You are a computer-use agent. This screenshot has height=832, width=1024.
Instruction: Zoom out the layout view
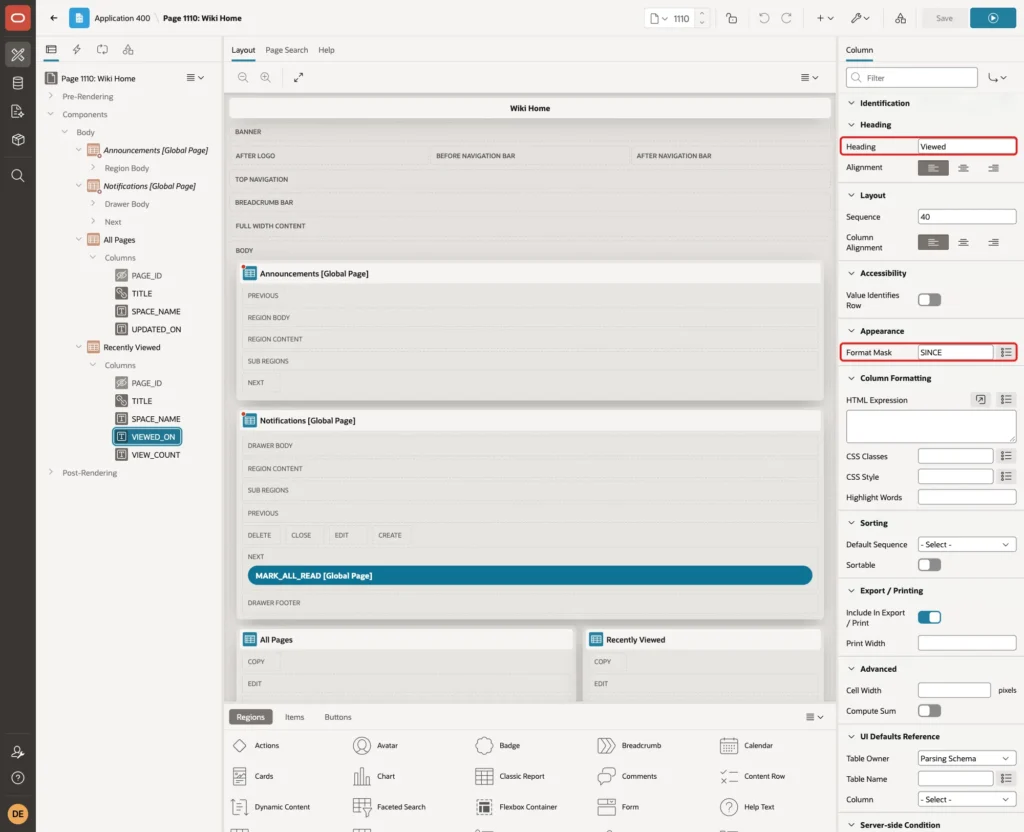pyautogui.click(x=243, y=77)
